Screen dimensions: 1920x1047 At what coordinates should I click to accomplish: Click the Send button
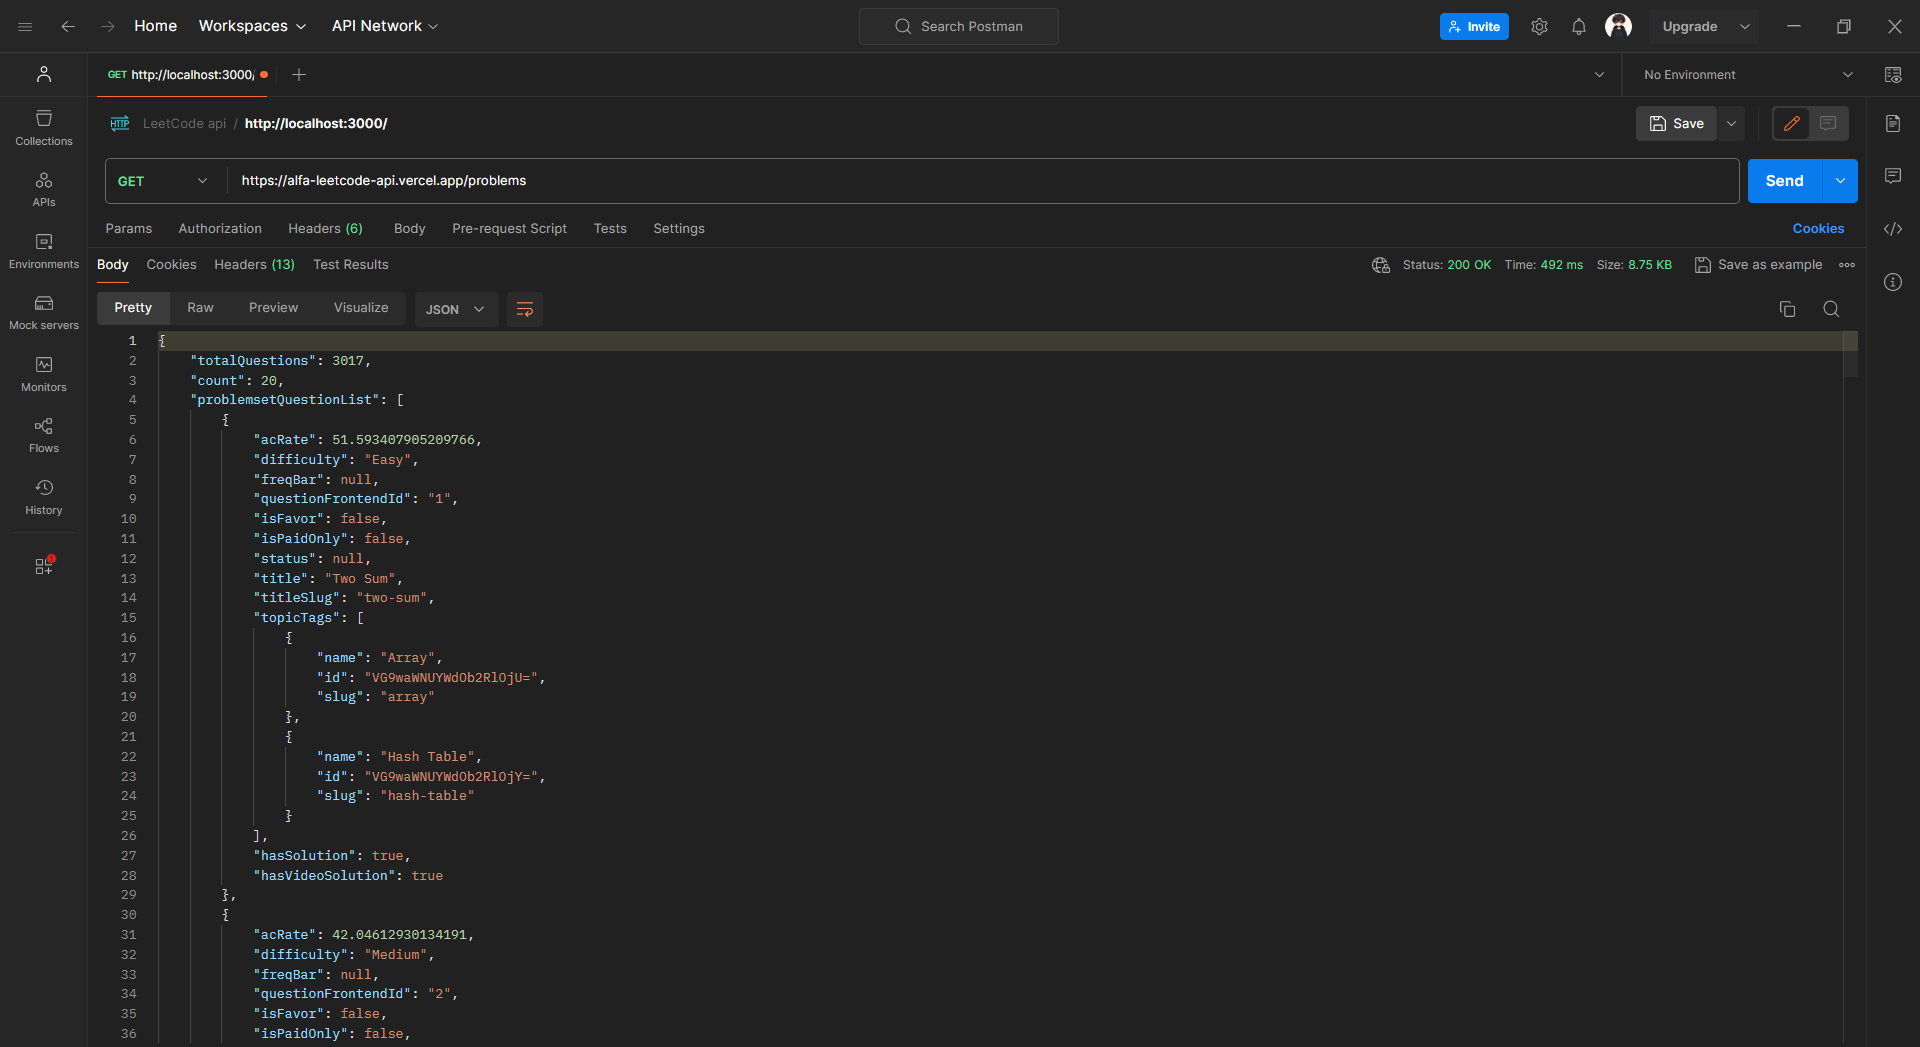click(x=1784, y=181)
